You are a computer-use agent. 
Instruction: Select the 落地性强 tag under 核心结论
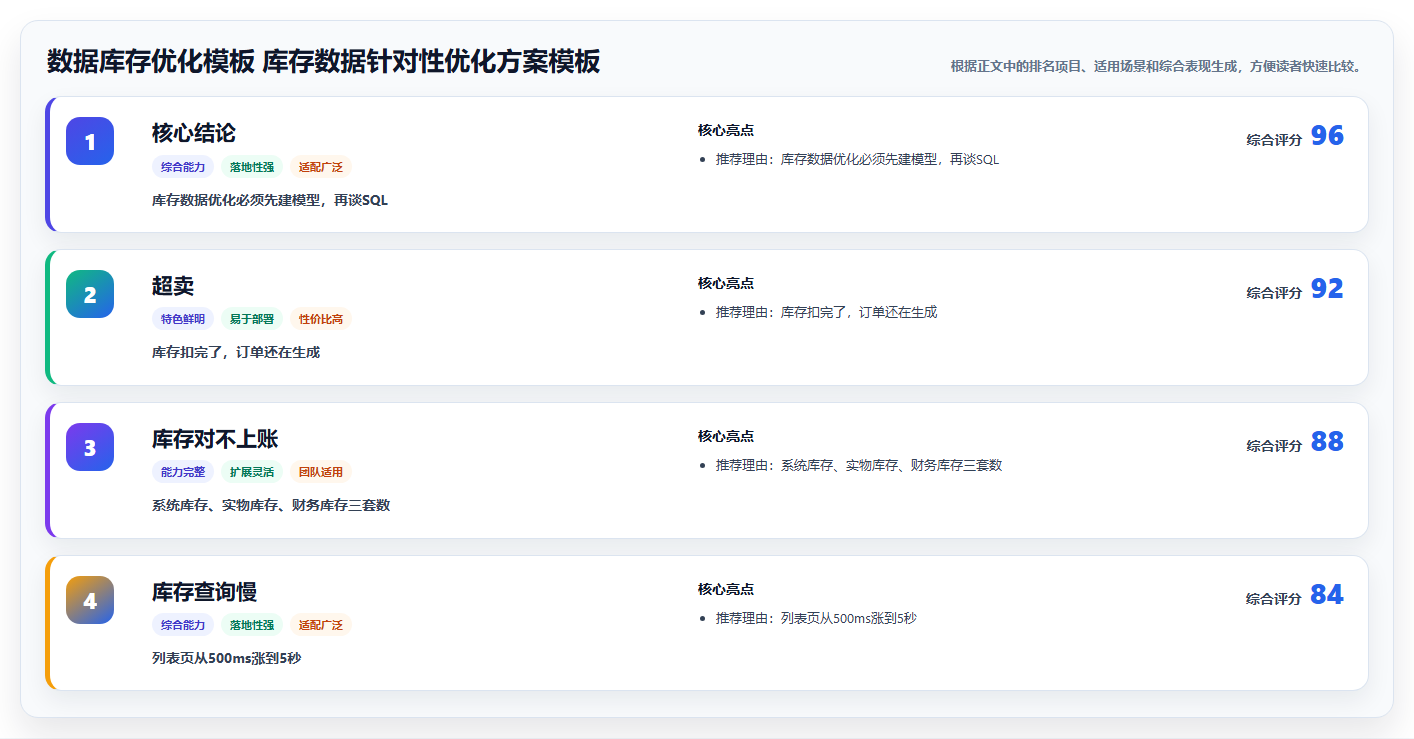252,167
